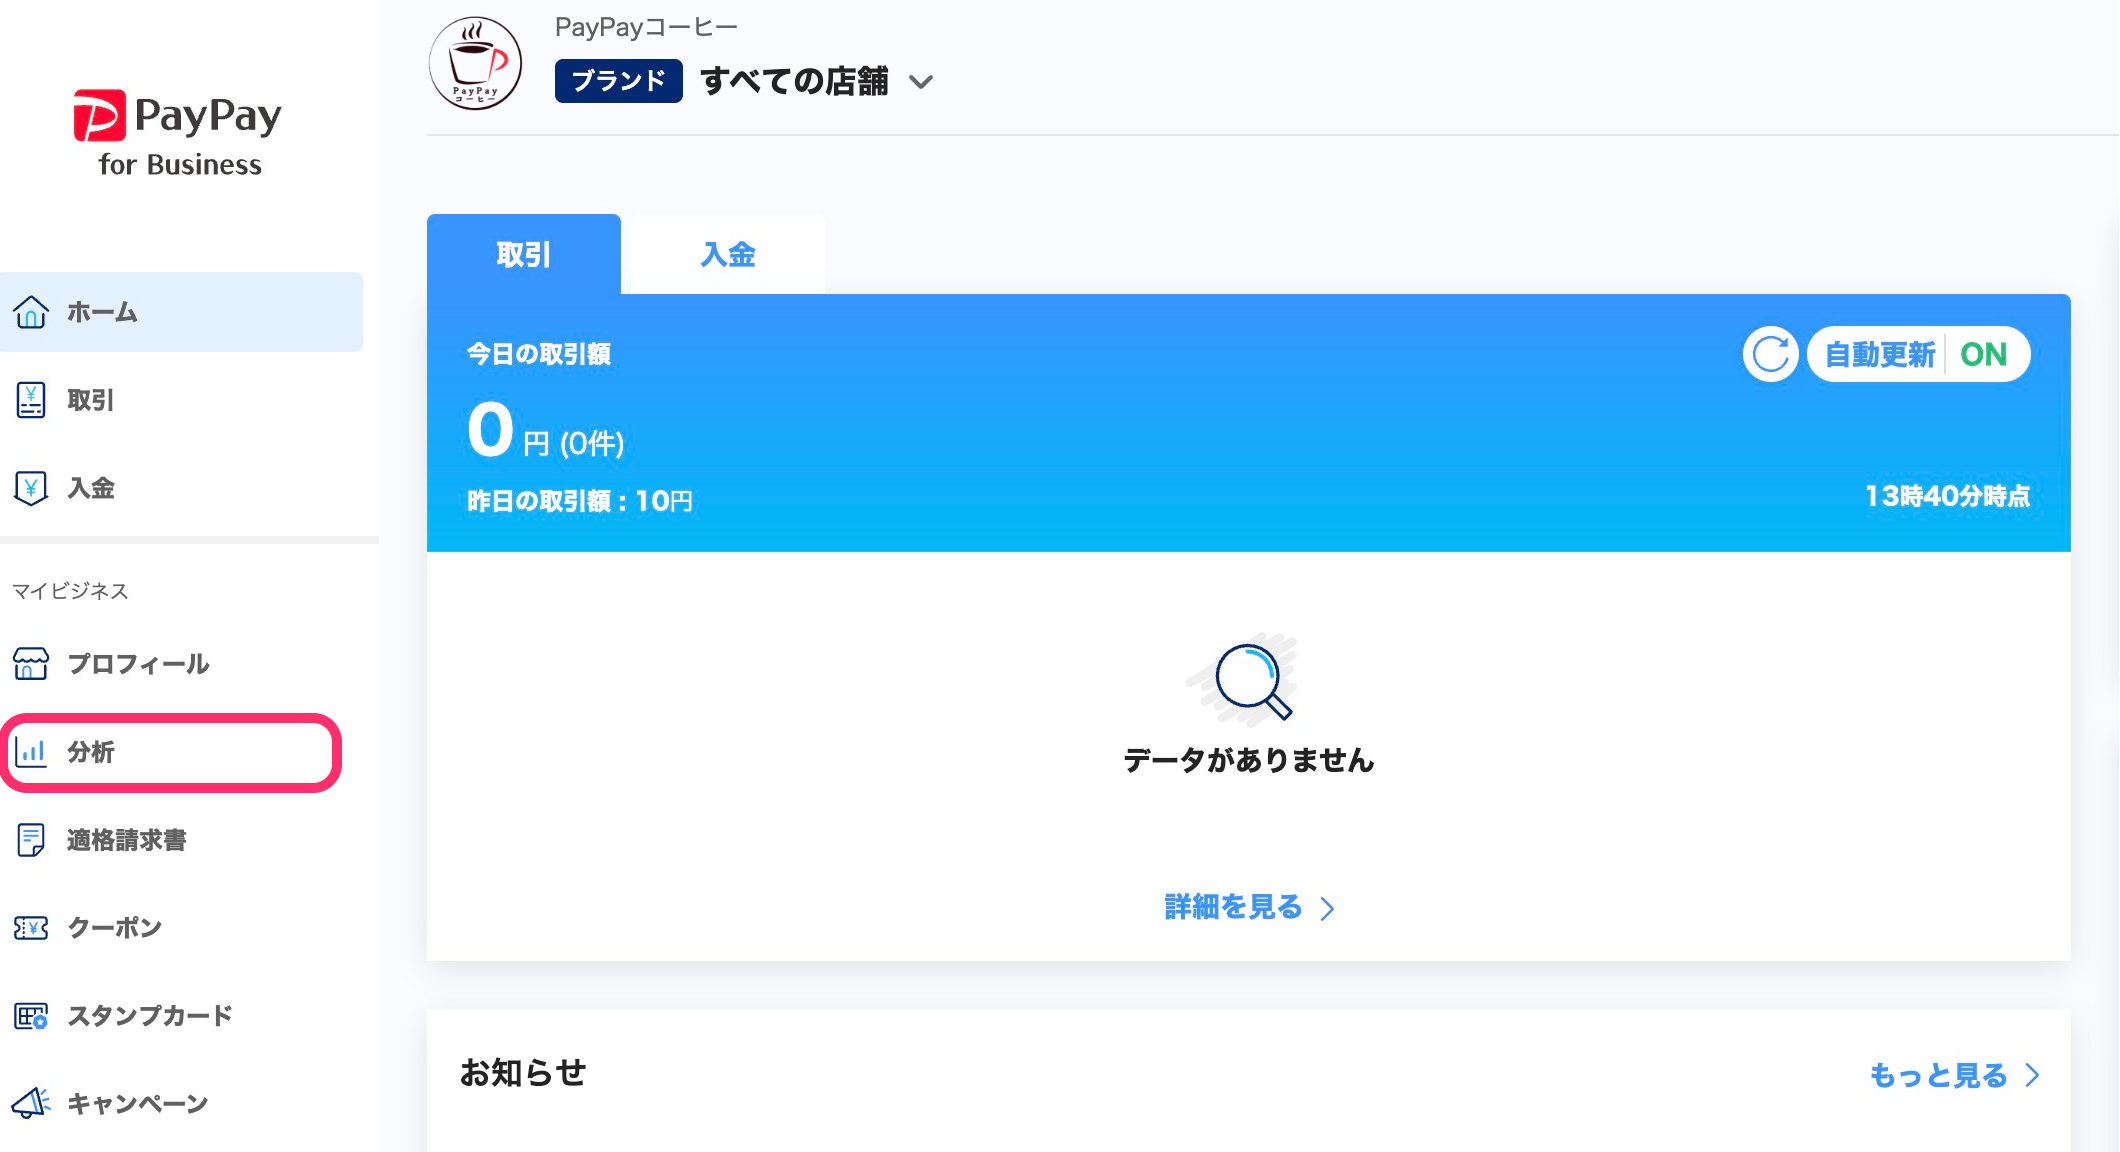The width and height of the screenshot is (2120, 1152).
Task: Click the chevron next to 詳細を見る
Action: coord(1327,908)
